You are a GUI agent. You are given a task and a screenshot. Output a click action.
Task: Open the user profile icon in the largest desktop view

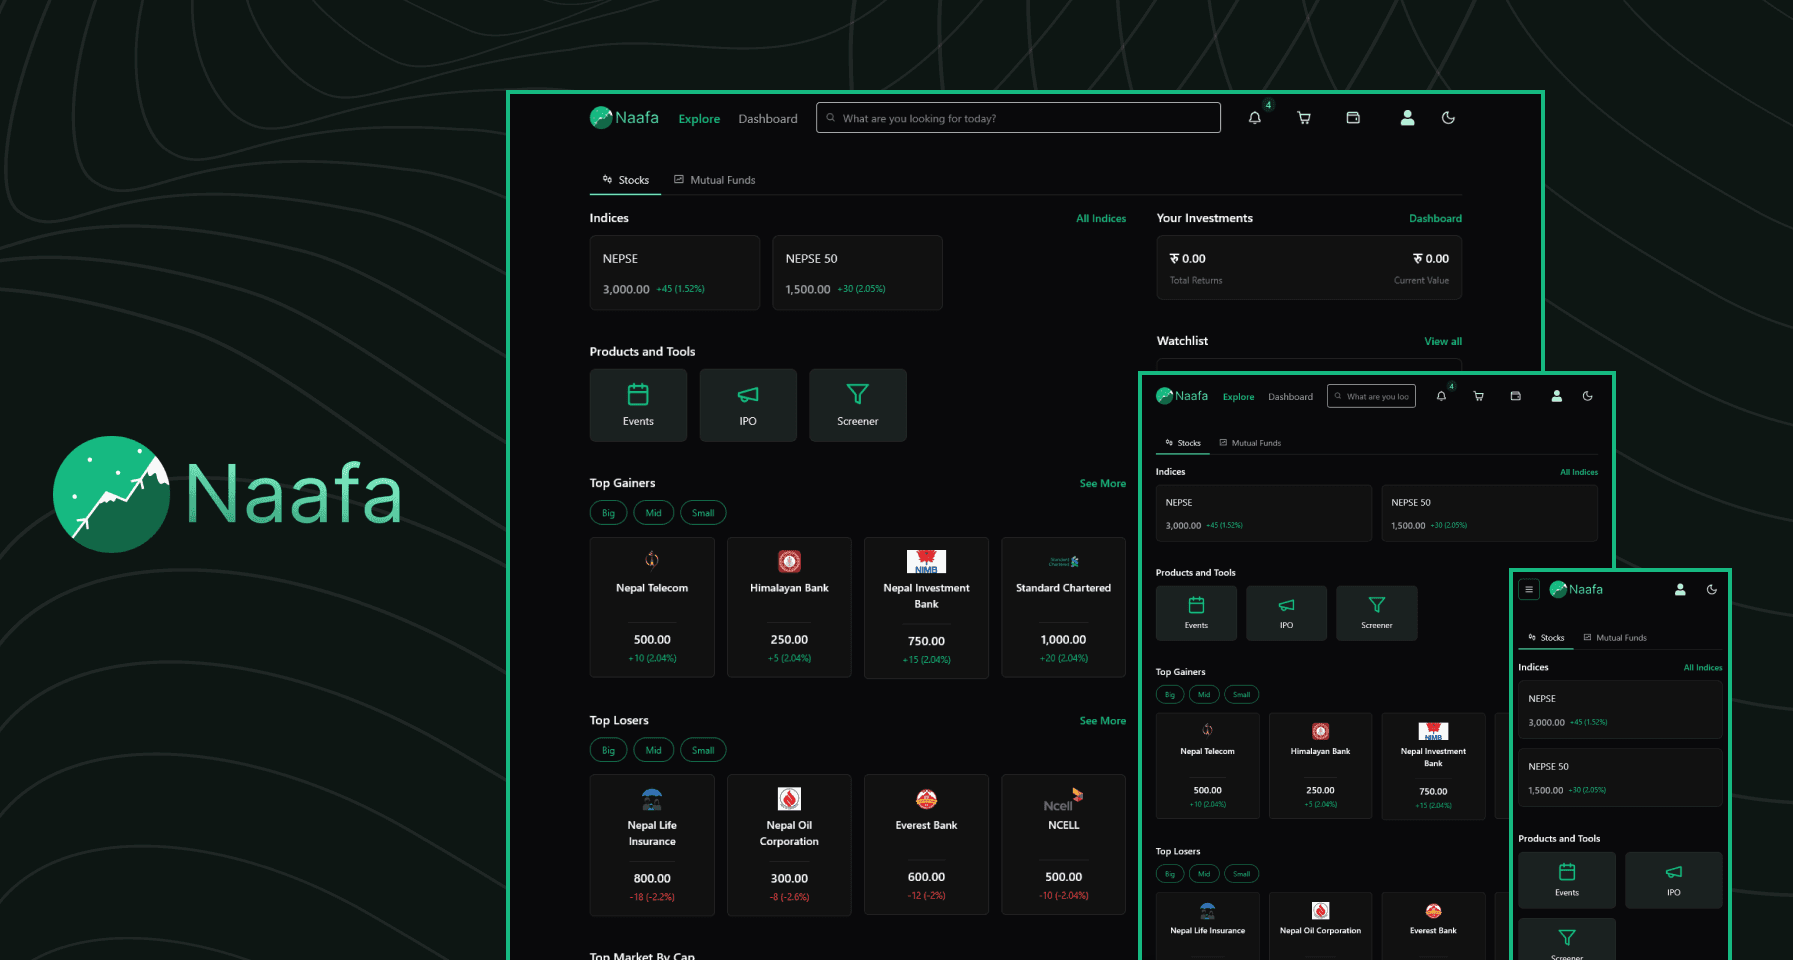(1407, 118)
